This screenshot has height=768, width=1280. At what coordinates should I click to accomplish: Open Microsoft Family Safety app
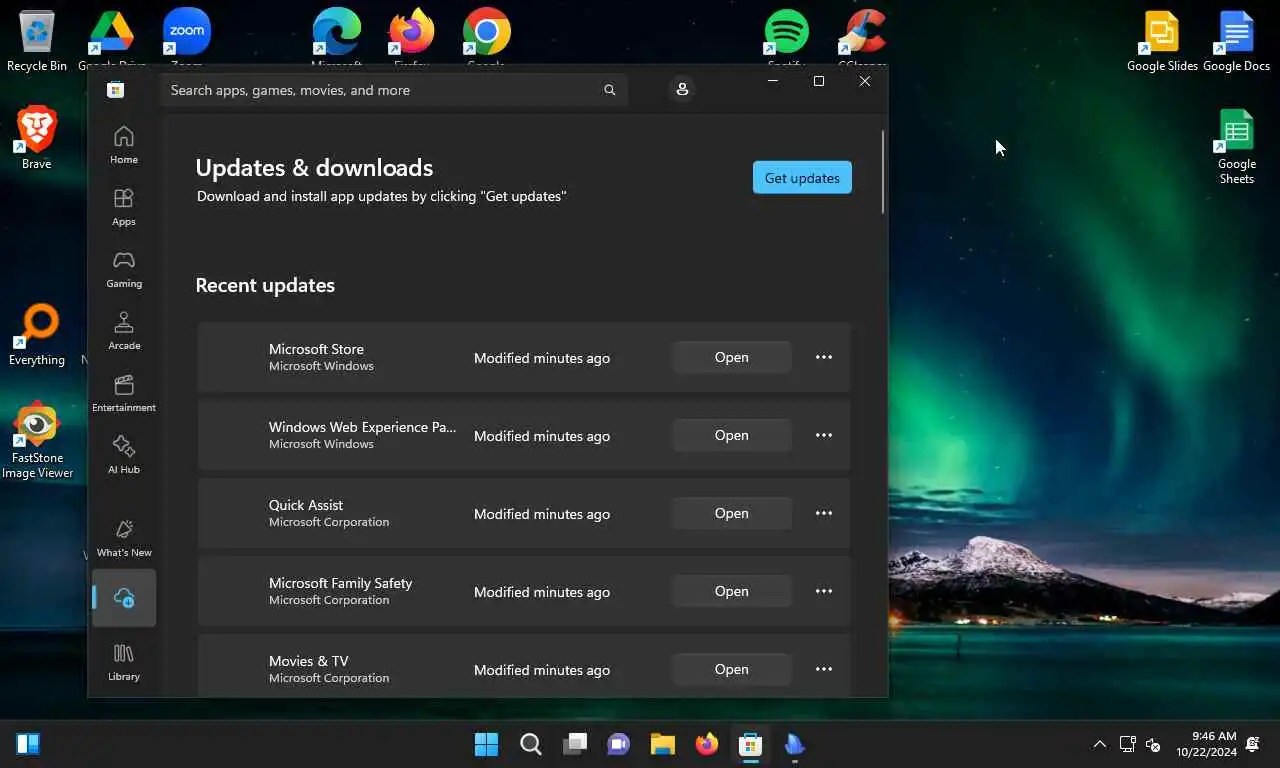[732, 591]
